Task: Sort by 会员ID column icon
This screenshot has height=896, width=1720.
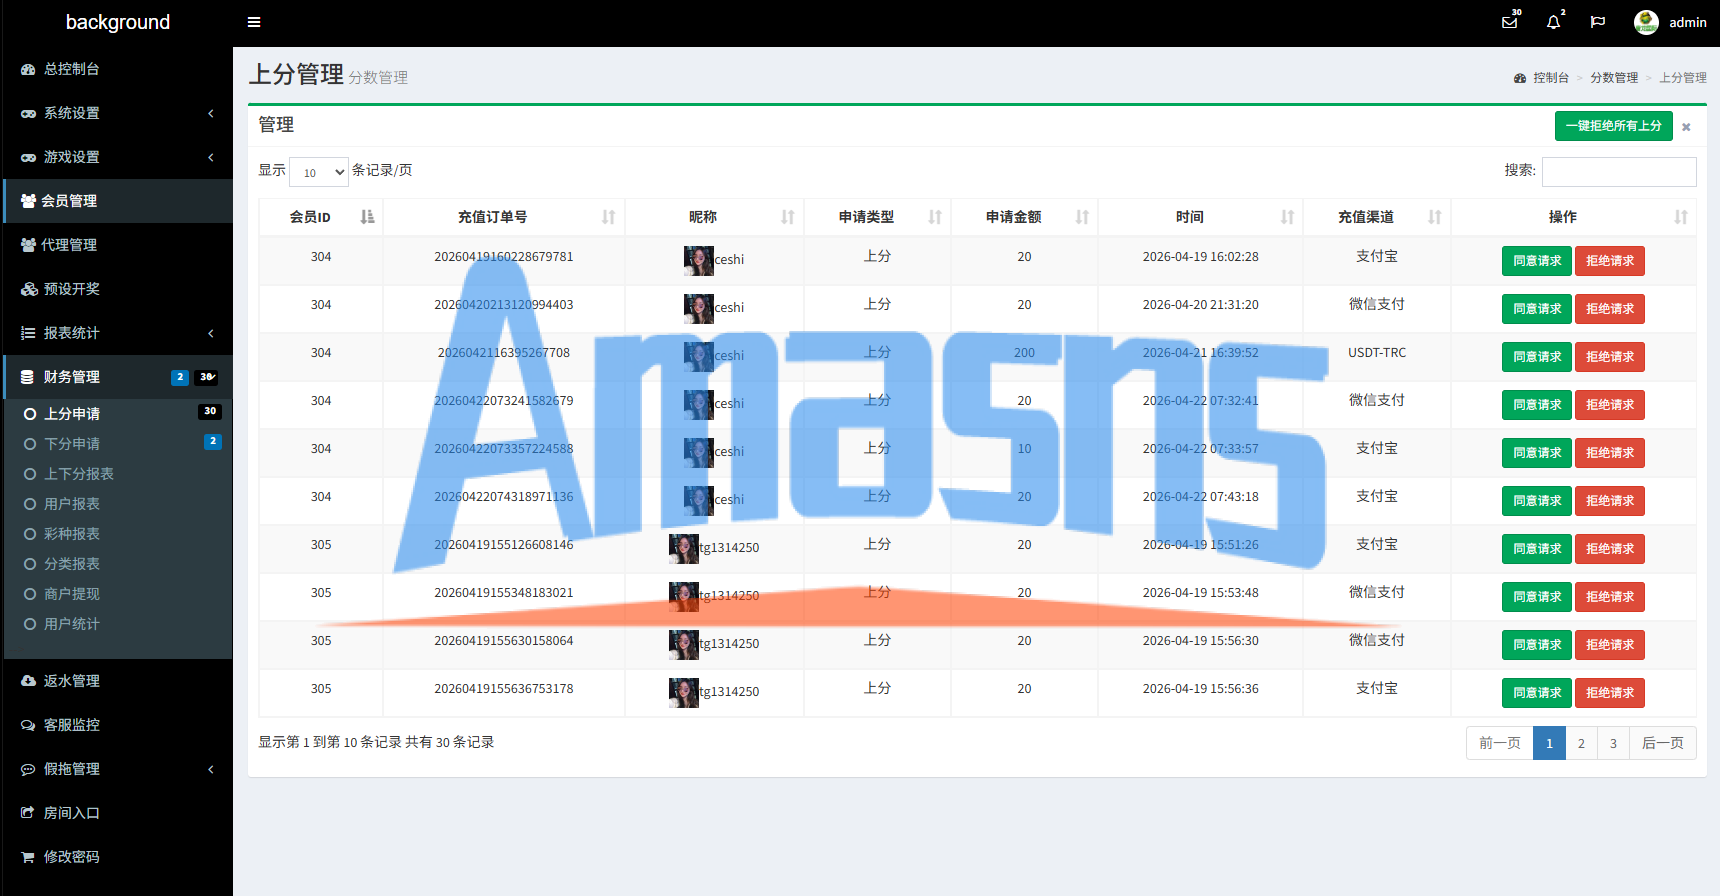Action: (367, 217)
